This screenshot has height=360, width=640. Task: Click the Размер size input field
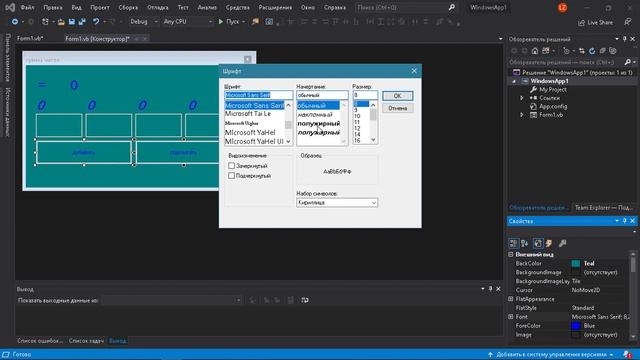pyautogui.click(x=365, y=95)
